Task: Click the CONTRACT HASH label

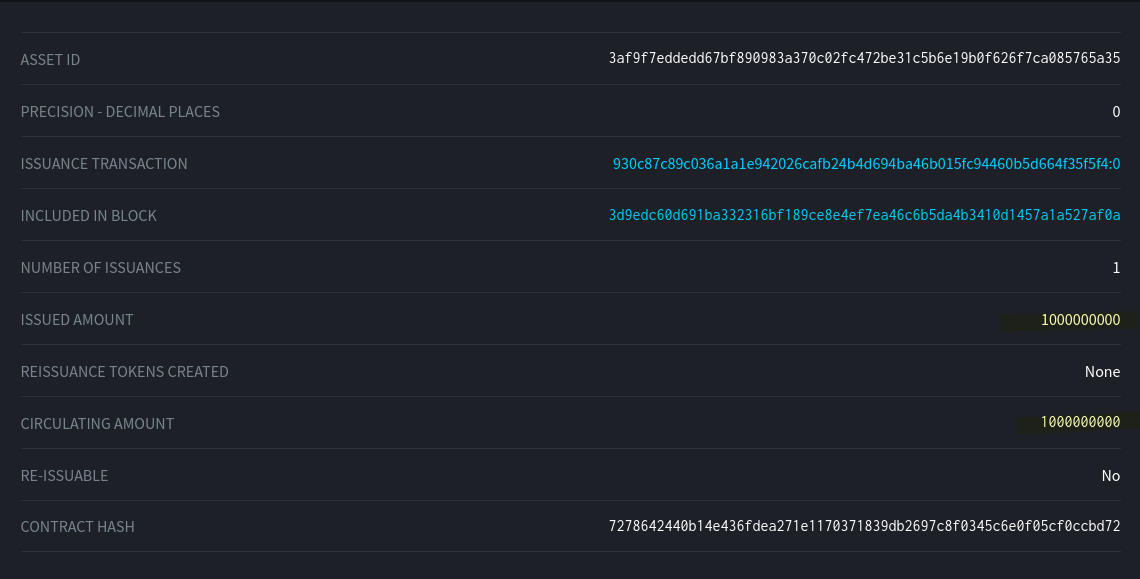Action: point(77,527)
